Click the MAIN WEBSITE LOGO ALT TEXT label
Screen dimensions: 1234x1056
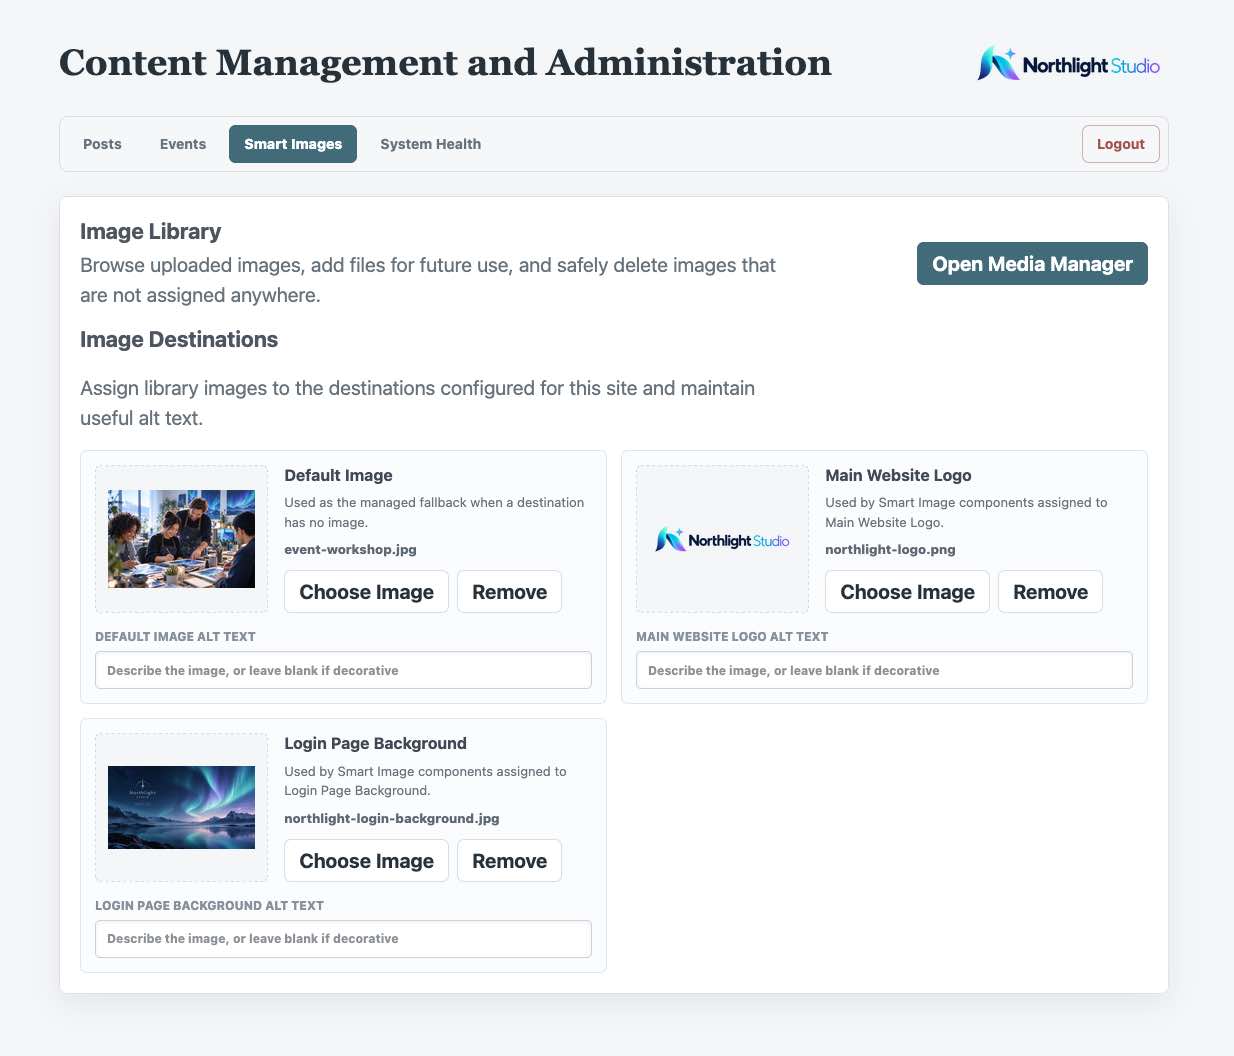point(732,636)
